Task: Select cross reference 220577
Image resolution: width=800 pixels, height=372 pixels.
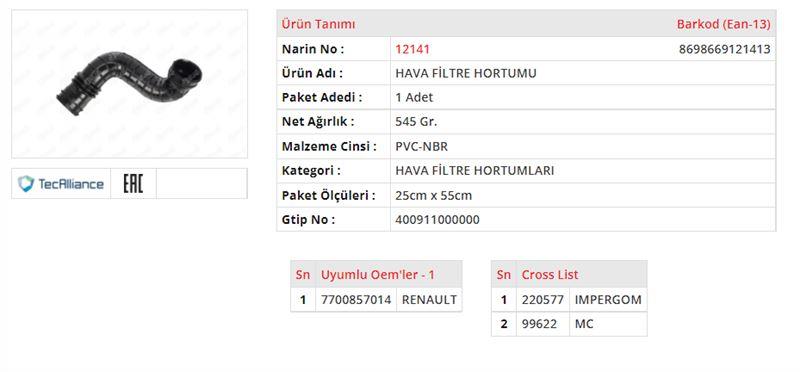Action: [542, 300]
